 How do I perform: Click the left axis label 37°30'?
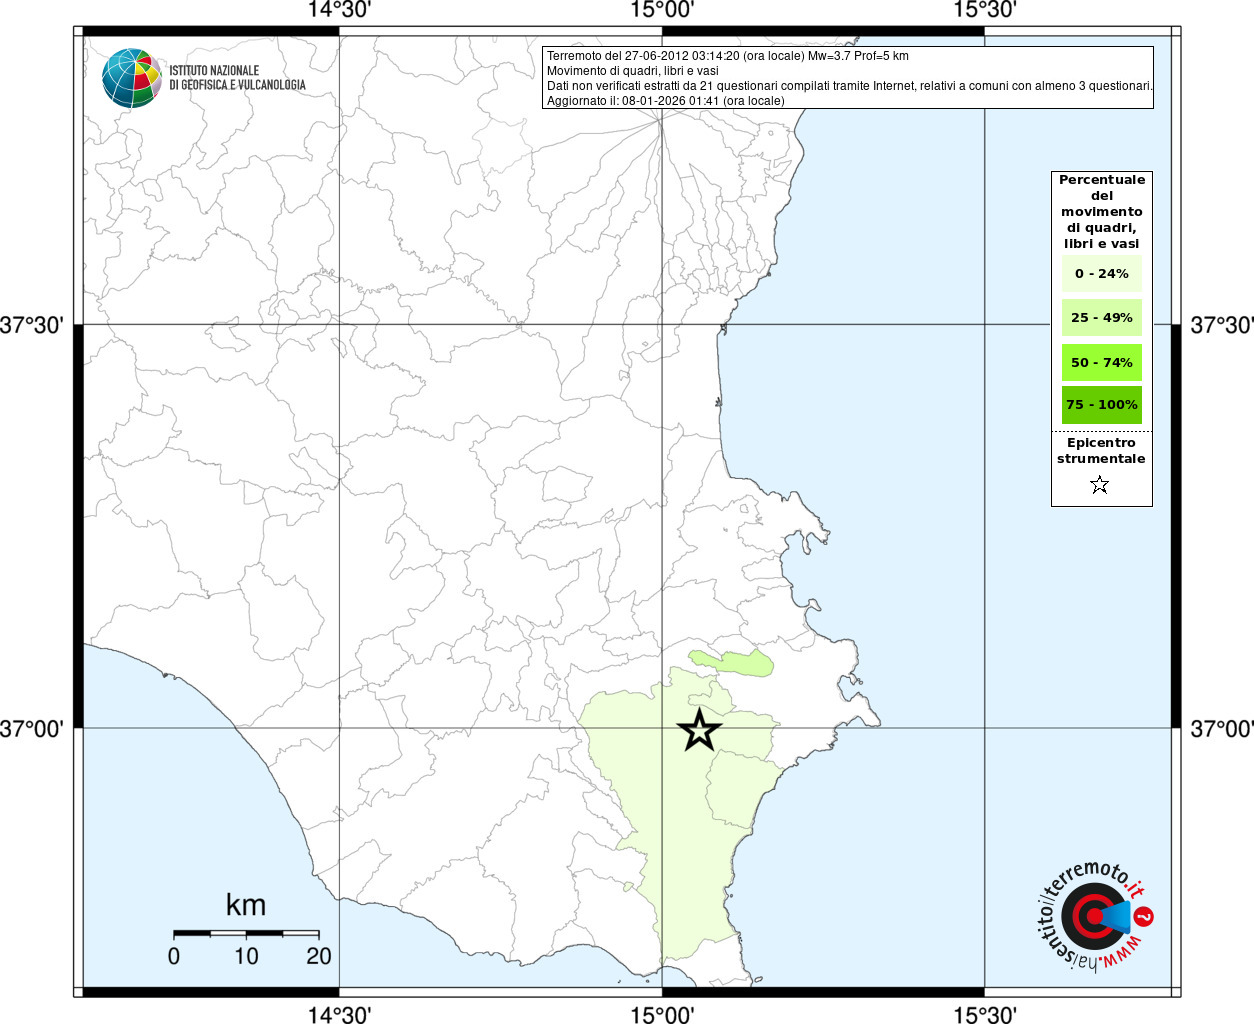click(x=32, y=325)
